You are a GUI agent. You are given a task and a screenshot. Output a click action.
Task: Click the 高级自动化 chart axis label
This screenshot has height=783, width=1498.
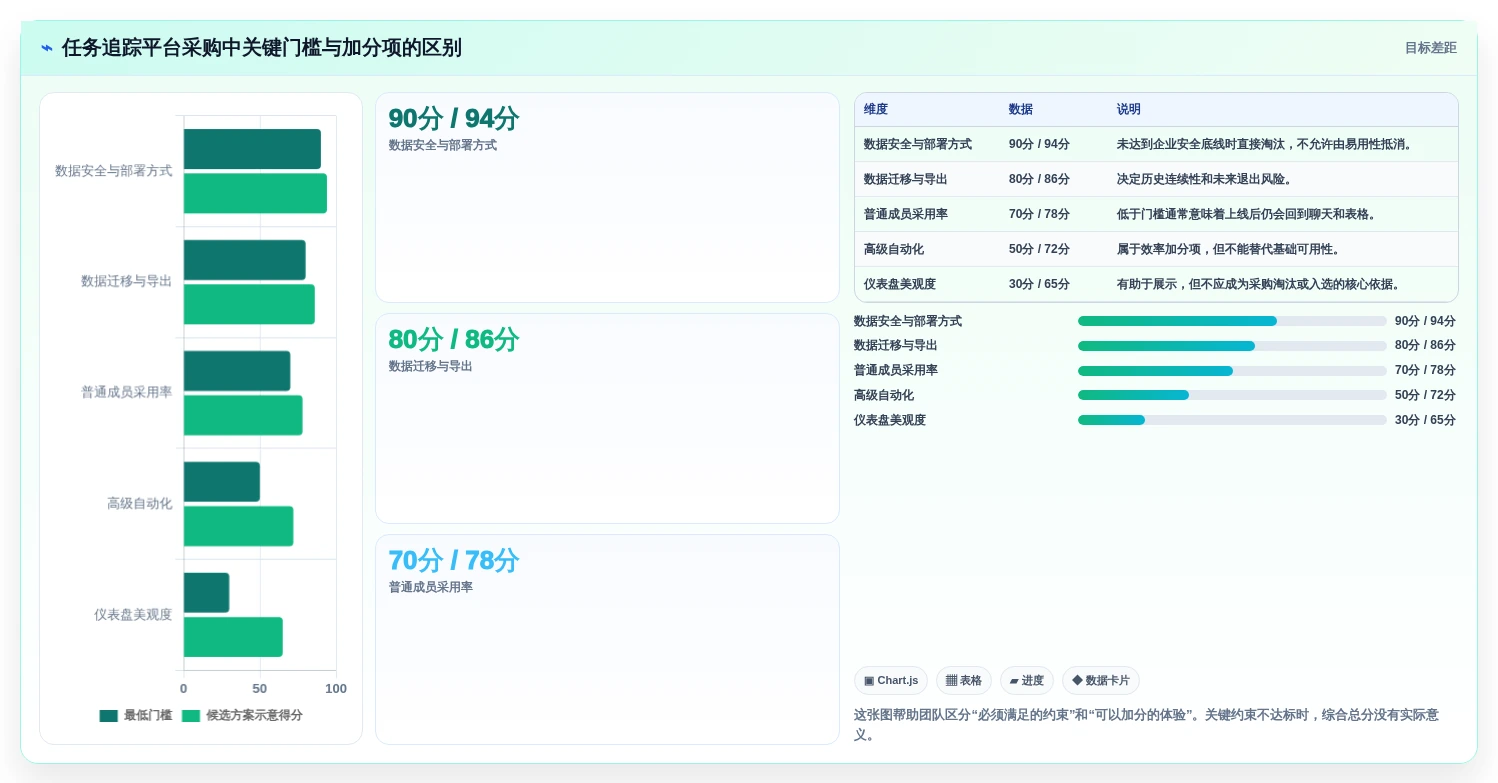click(139, 504)
